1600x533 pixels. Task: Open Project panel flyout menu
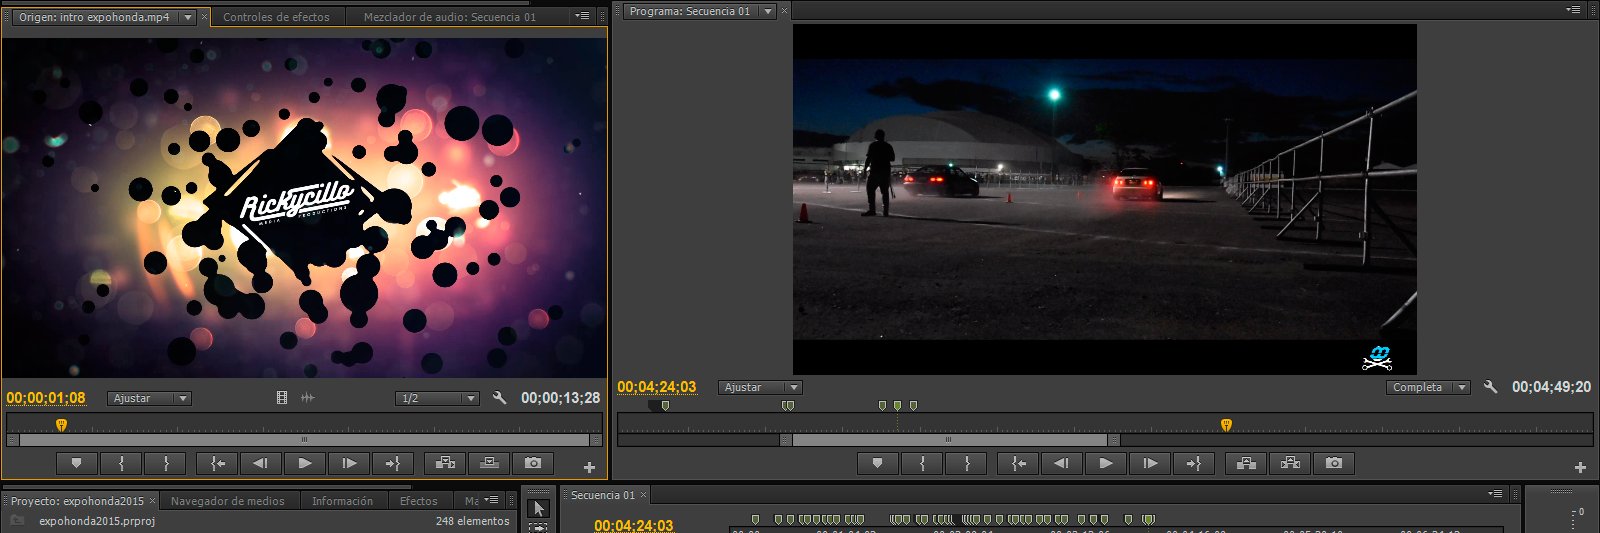(x=492, y=500)
